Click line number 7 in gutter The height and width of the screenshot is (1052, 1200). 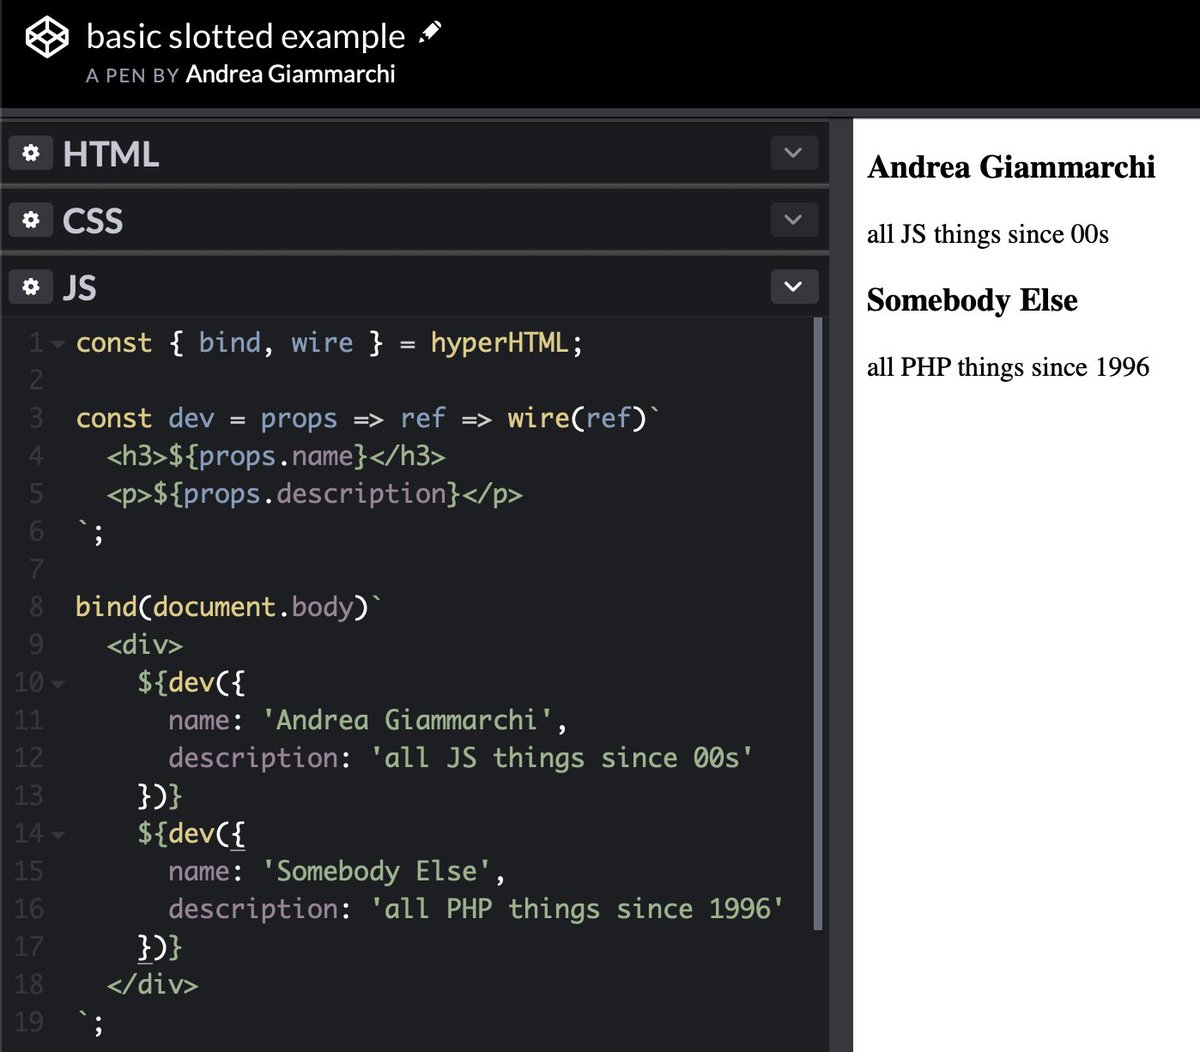36,569
